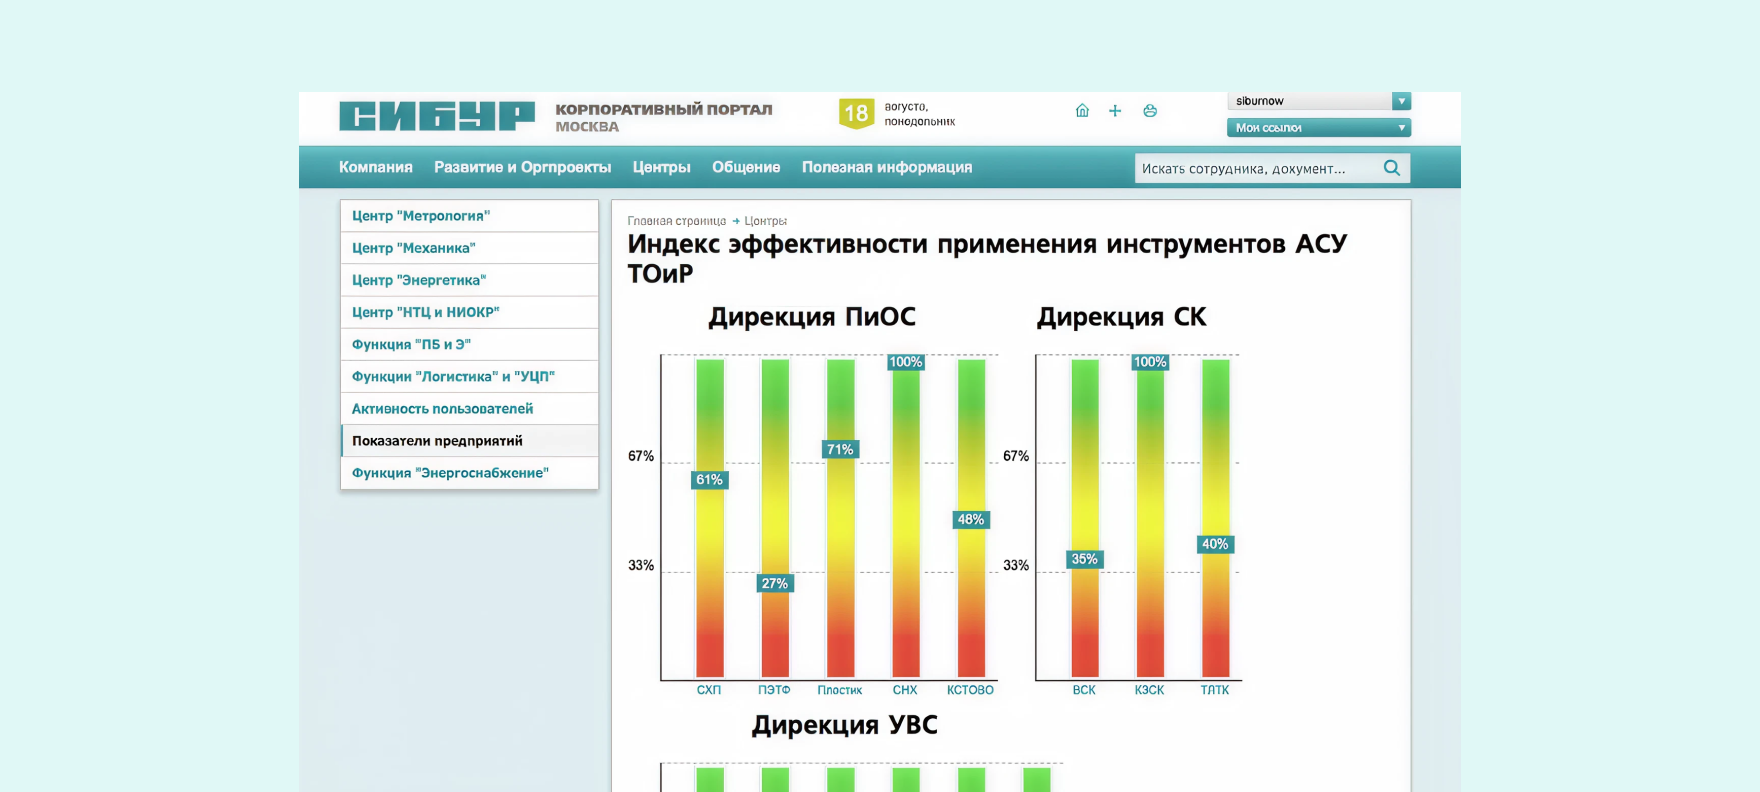Select Центр "Механика" in sidebar
Image resolution: width=1760 pixels, height=792 pixels.
(469, 248)
